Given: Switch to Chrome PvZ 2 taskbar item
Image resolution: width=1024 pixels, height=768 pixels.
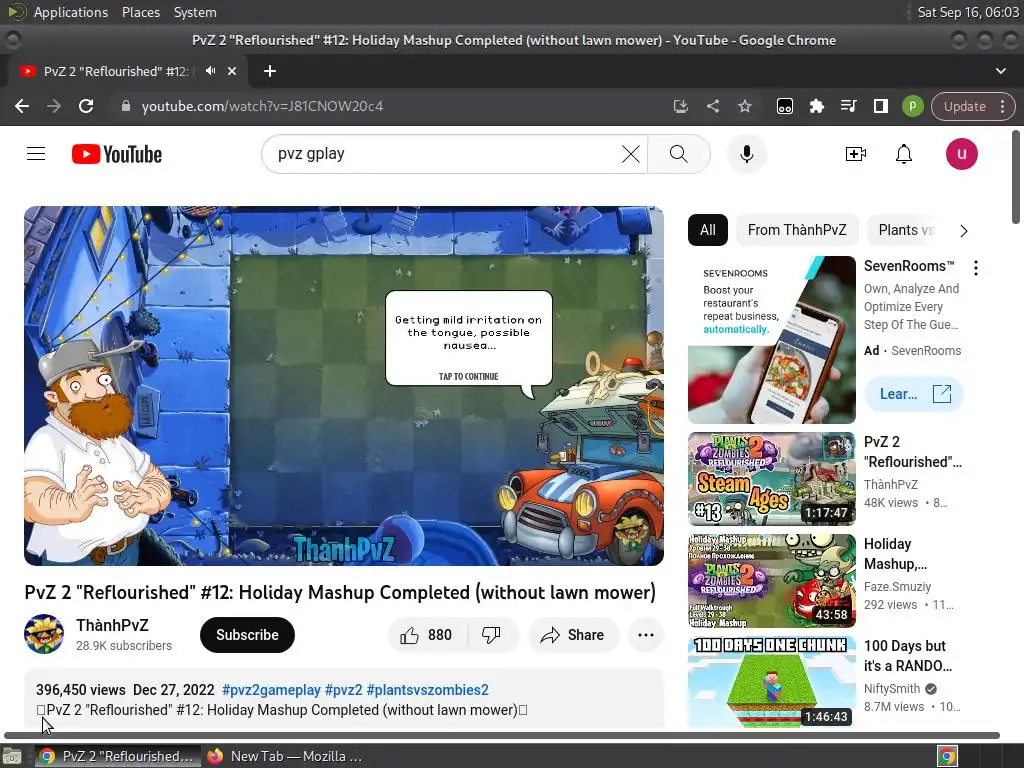Looking at the screenshot, I should coord(118,756).
